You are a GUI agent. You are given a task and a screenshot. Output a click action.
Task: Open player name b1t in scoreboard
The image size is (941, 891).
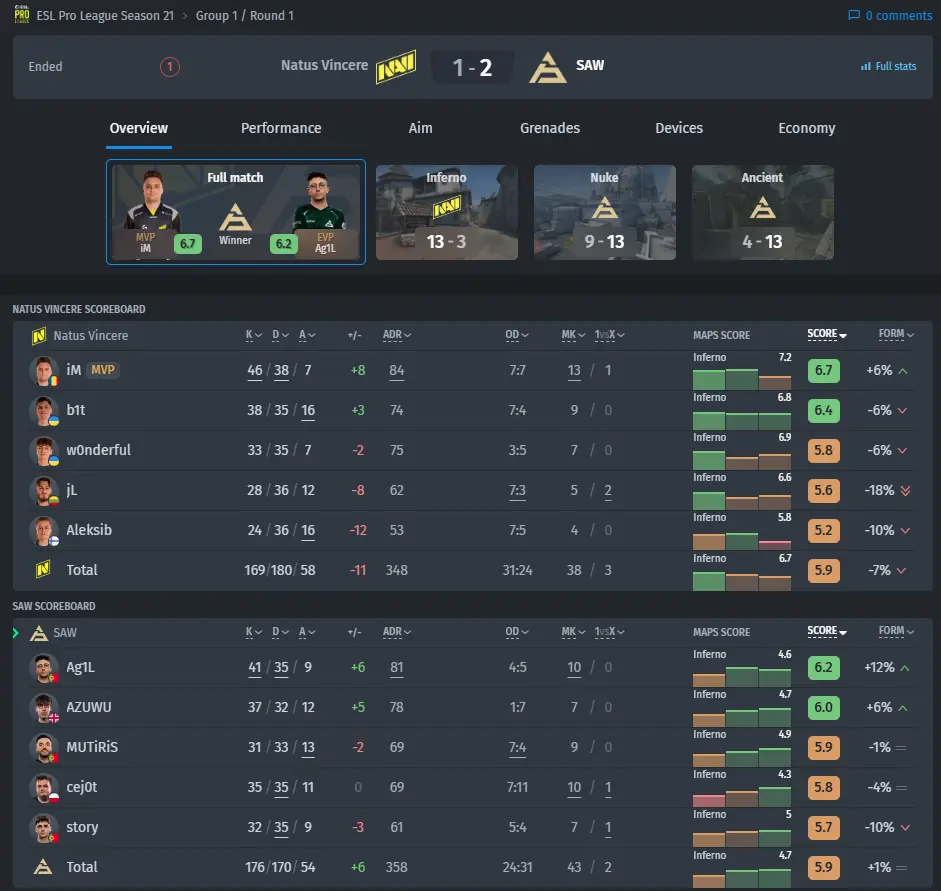(x=76, y=410)
